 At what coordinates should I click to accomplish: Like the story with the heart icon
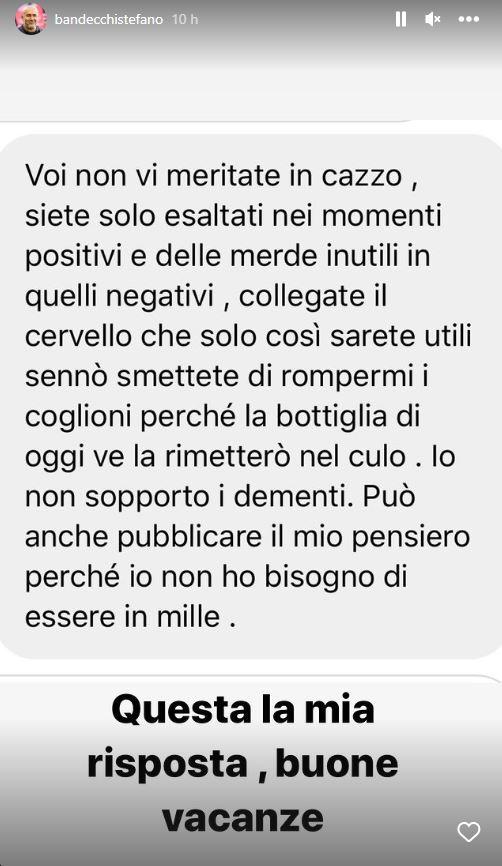pos(469,832)
